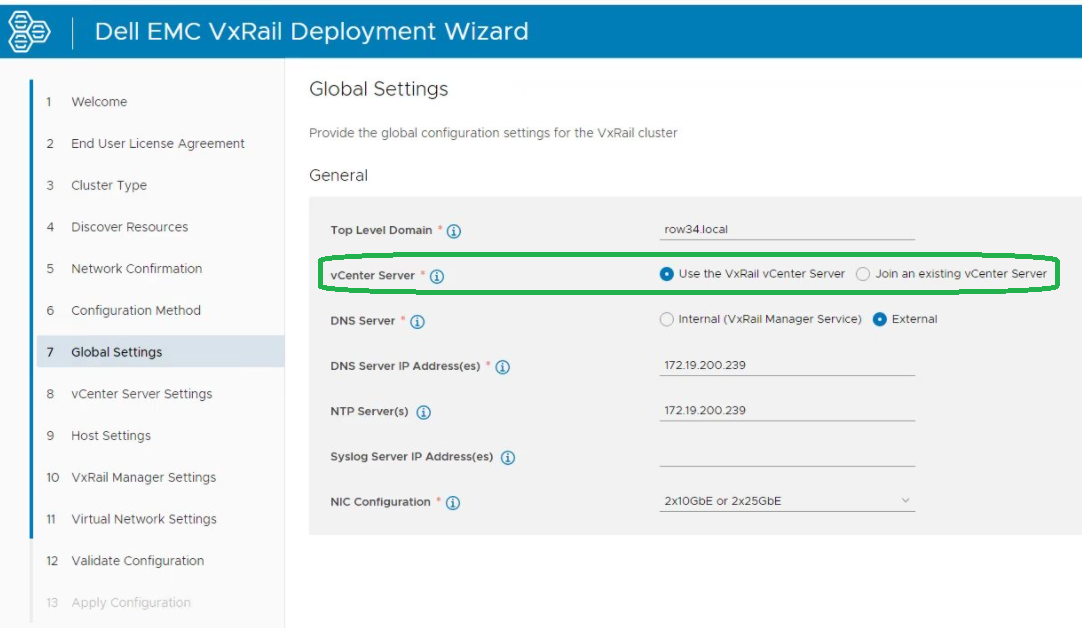The width and height of the screenshot is (1082, 628).
Task: Select Internal (VxRail Manager Service) DNS option
Action: click(x=667, y=320)
